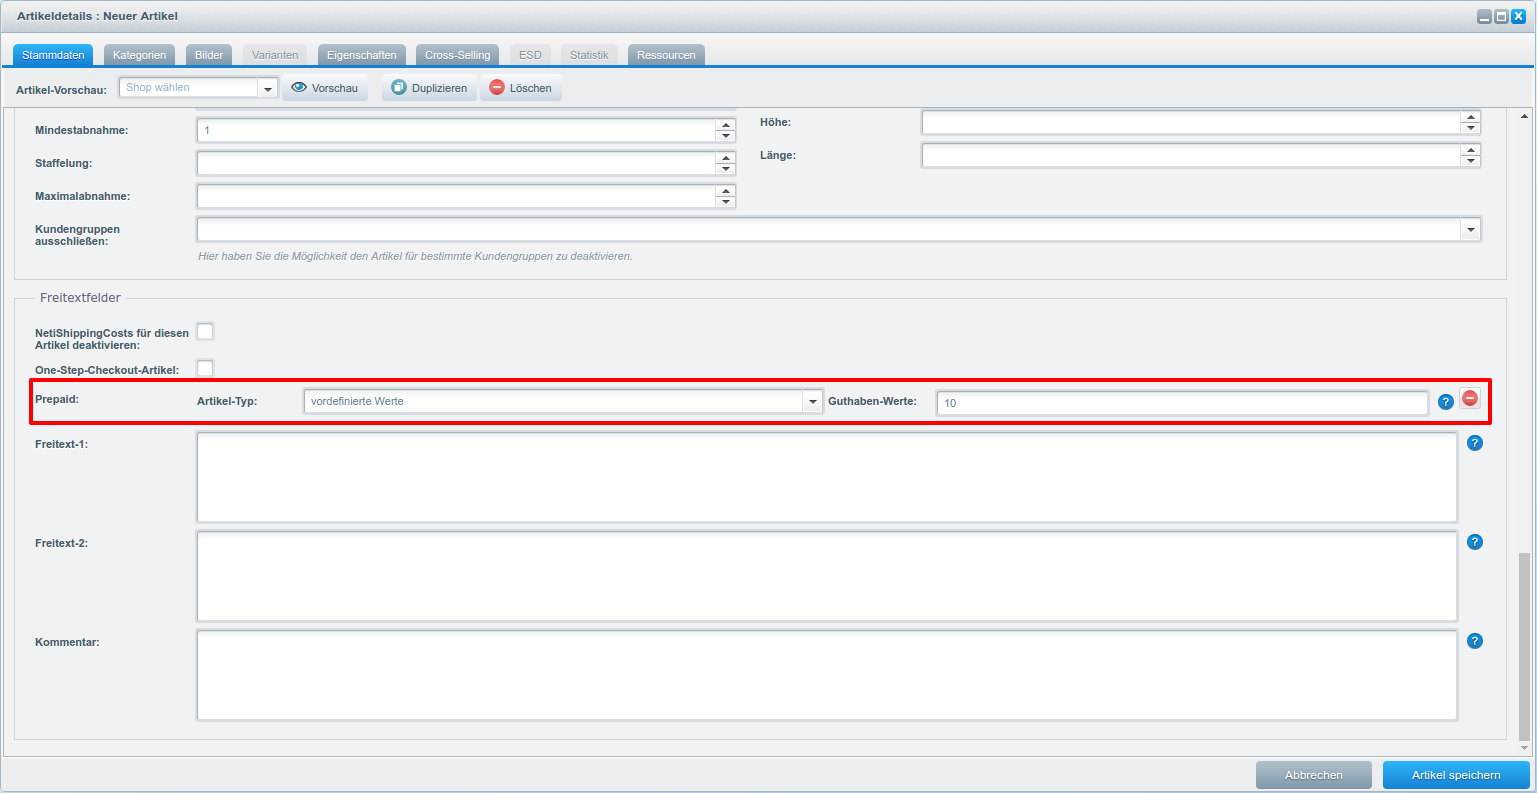The width and height of the screenshot is (1537, 793).
Task: Open help icon for Freitext-1
Action: 1474,443
